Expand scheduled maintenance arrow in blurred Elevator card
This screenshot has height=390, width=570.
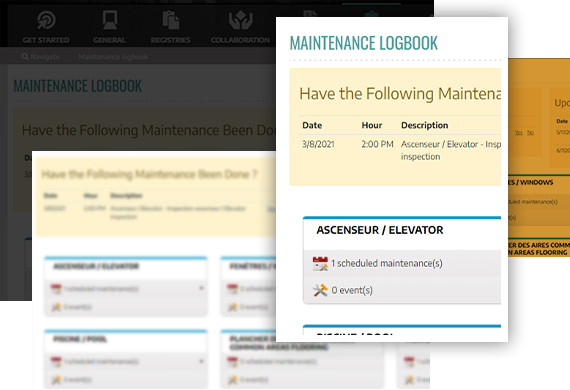click(x=201, y=288)
